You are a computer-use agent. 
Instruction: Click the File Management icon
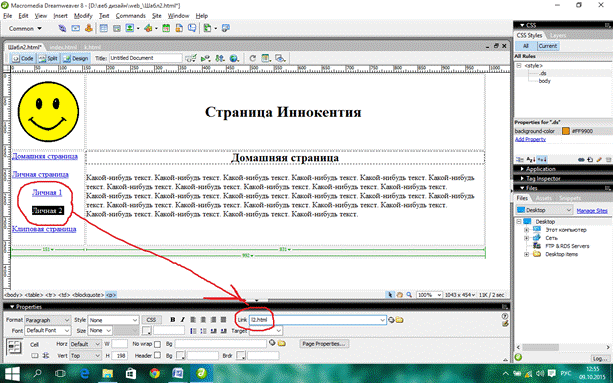220,58
